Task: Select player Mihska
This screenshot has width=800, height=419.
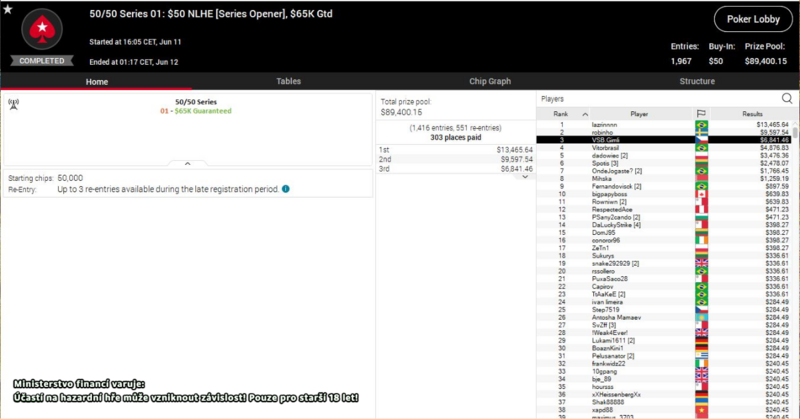Action: 602,179
